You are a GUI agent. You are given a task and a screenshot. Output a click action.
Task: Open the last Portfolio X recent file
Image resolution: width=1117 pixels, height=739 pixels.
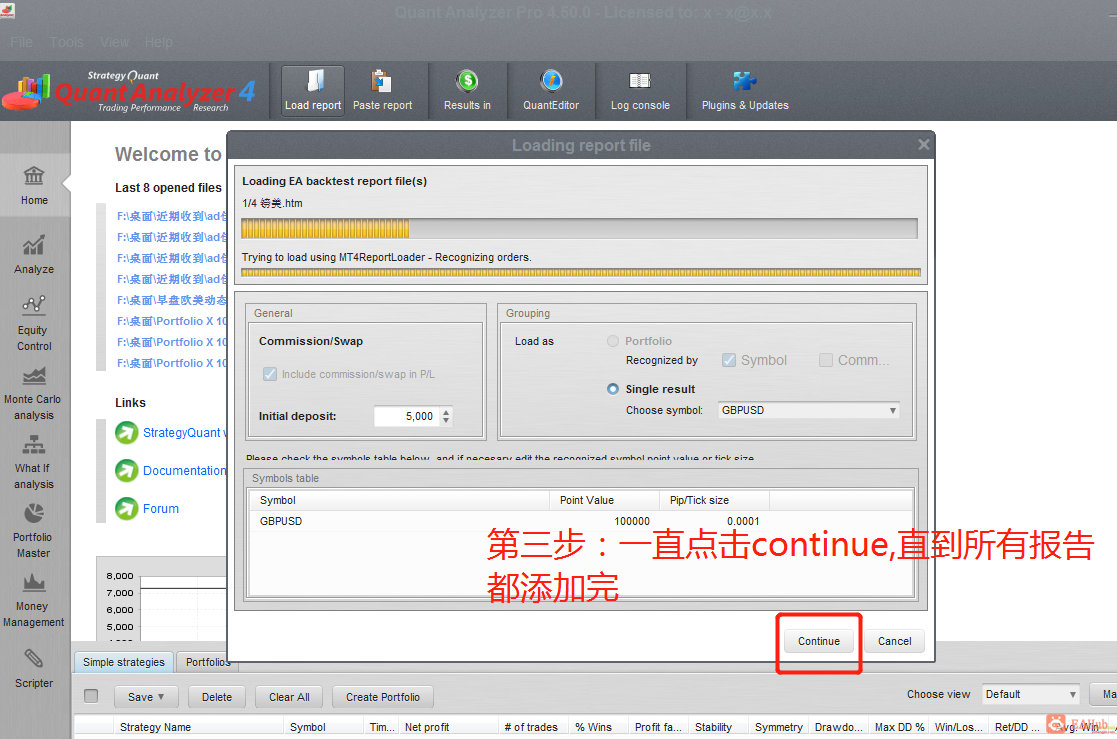tap(172, 363)
